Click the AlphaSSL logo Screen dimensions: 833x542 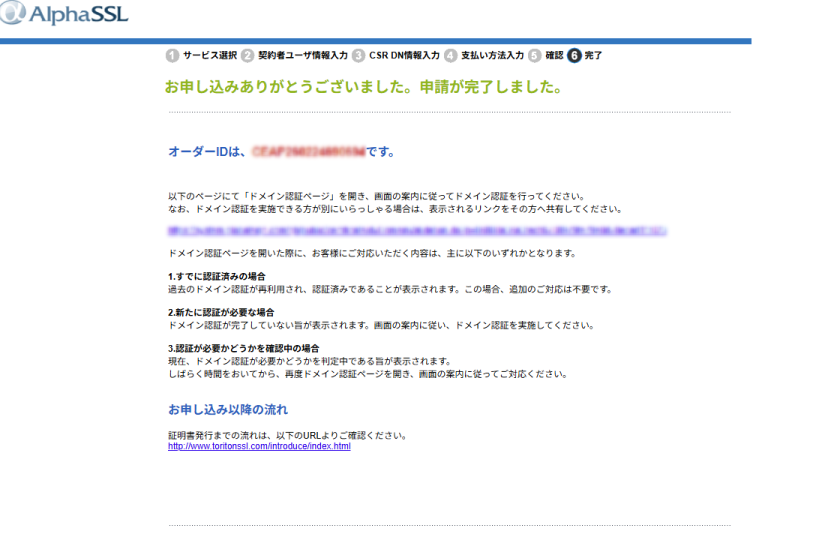coord(65,15)
